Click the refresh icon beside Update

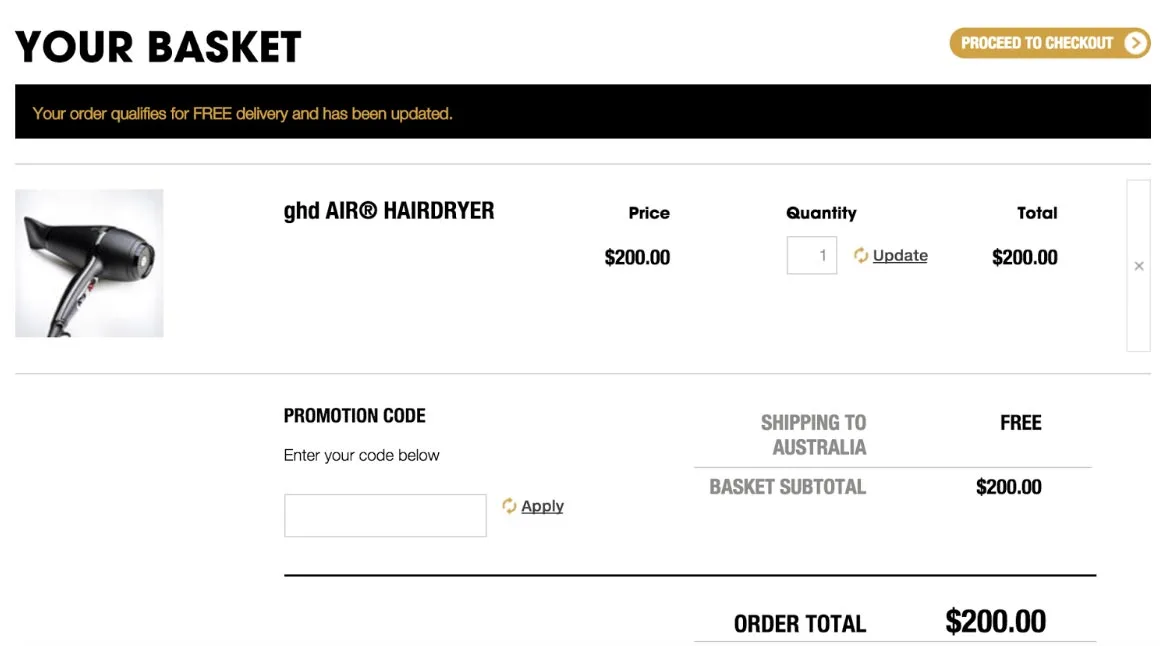(860, 256)
